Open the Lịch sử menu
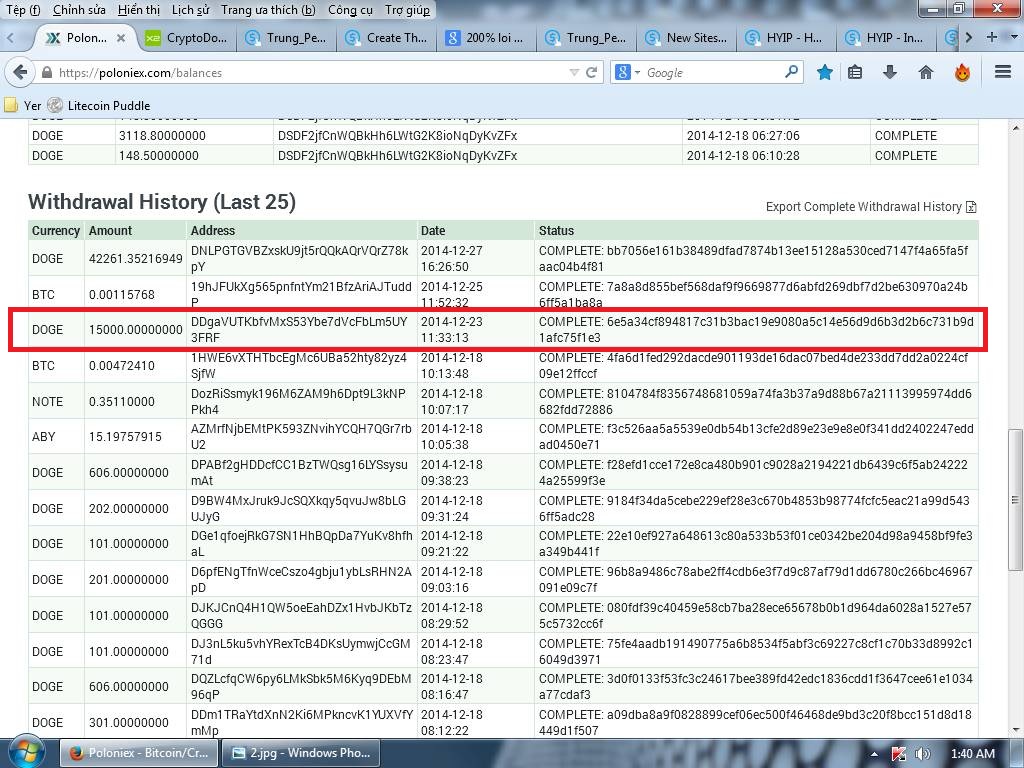The height and width of the screenshot is (768, 1024). (x=190, y=10)
